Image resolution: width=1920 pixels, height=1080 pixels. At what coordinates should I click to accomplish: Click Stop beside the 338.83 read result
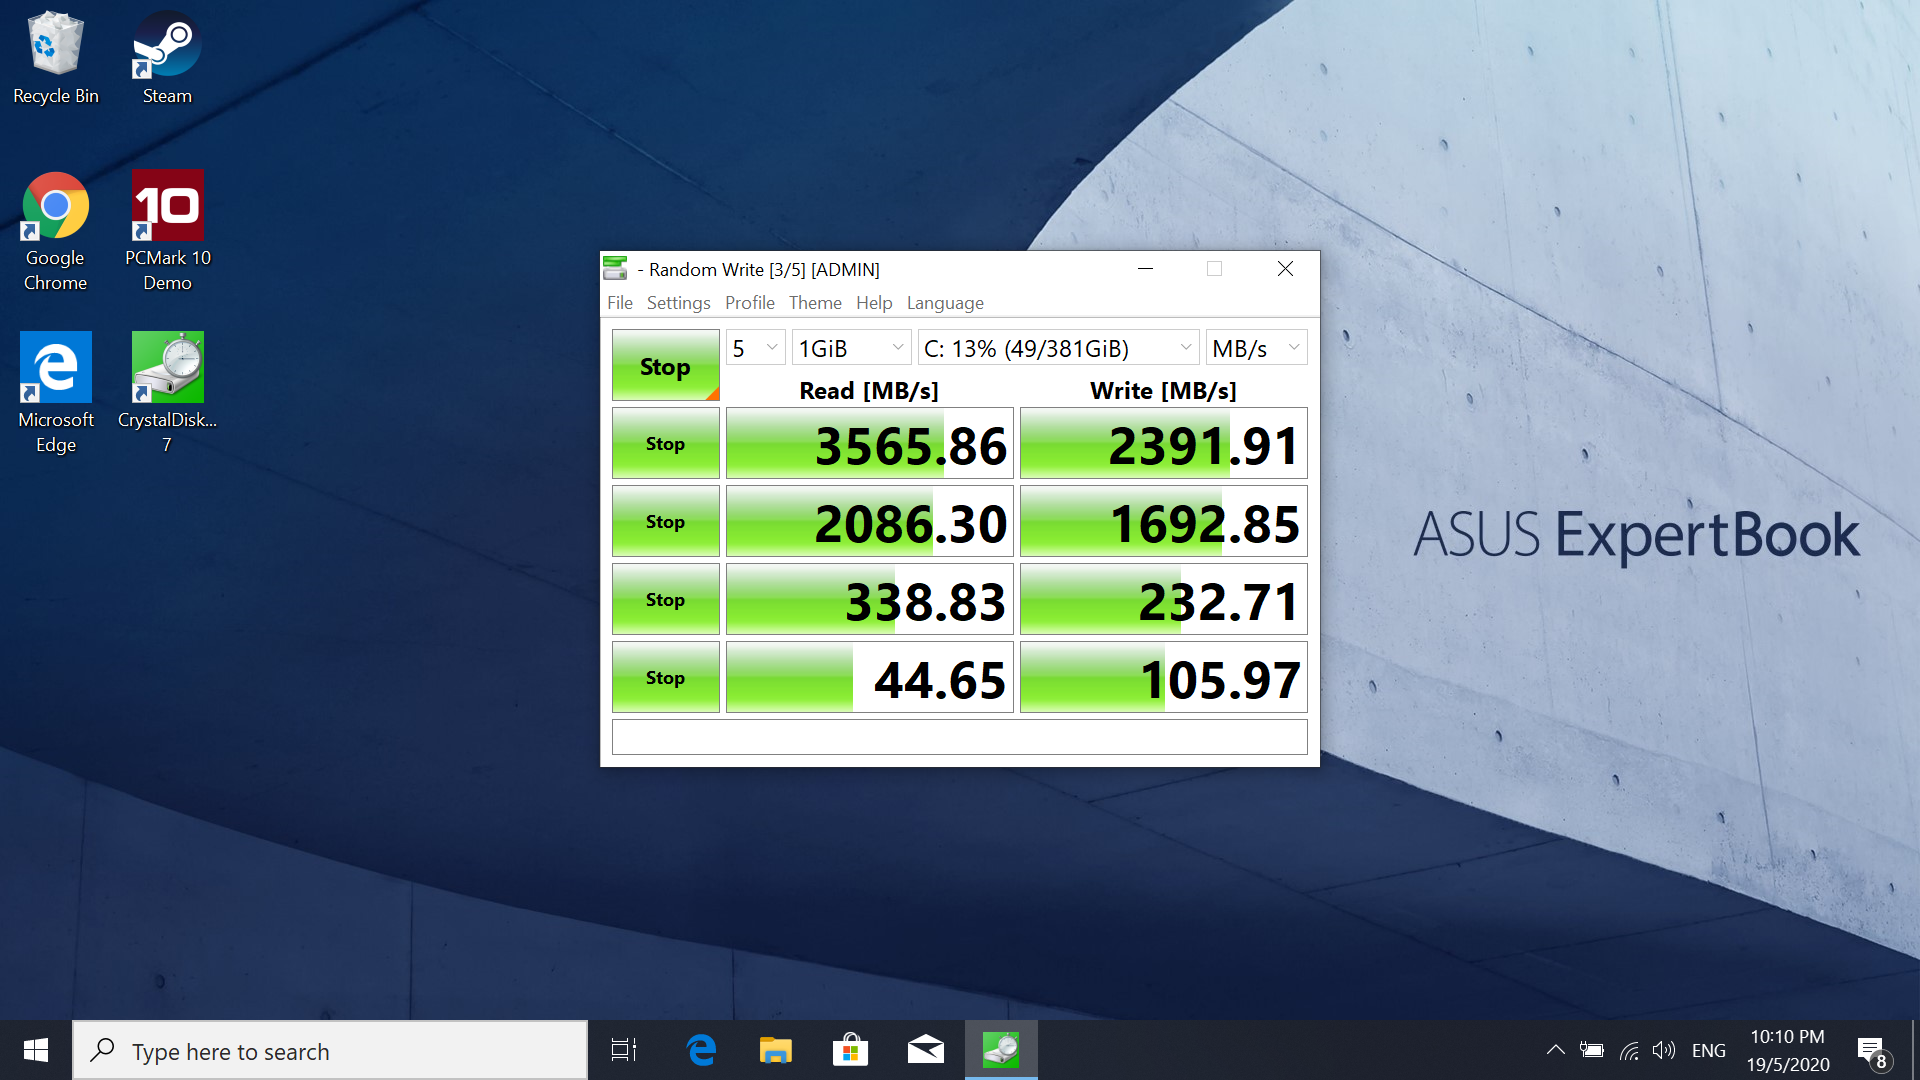(x=666, y=599)
